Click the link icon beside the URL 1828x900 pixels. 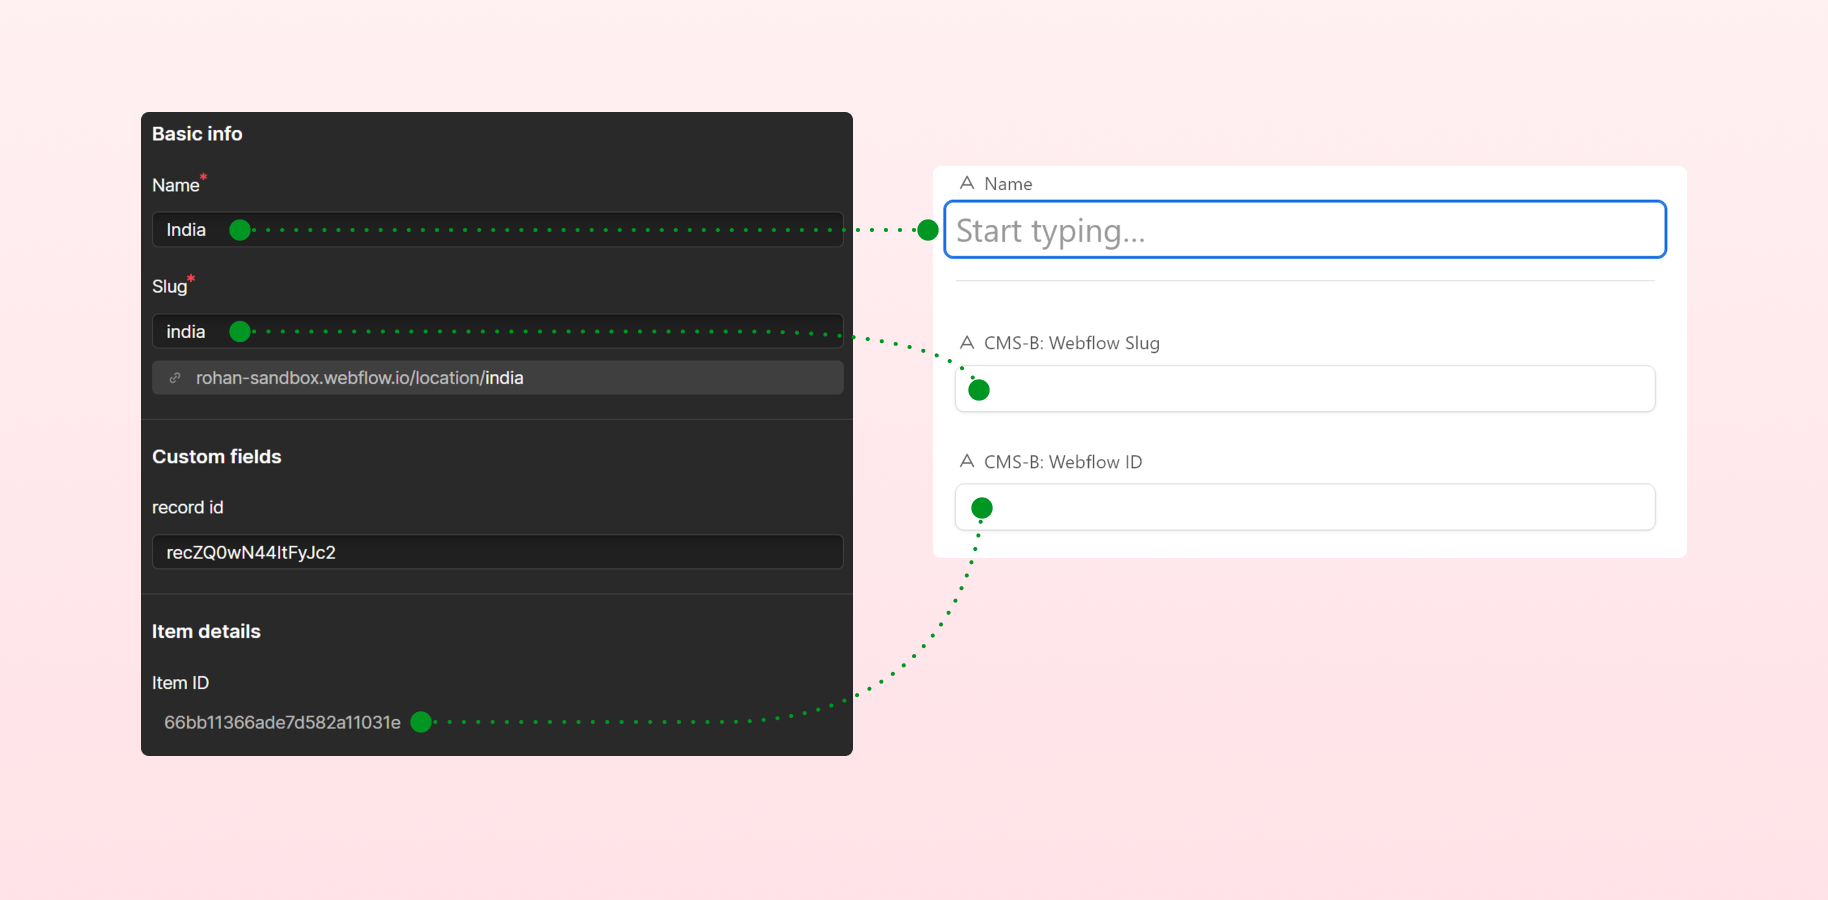[175, 378]
